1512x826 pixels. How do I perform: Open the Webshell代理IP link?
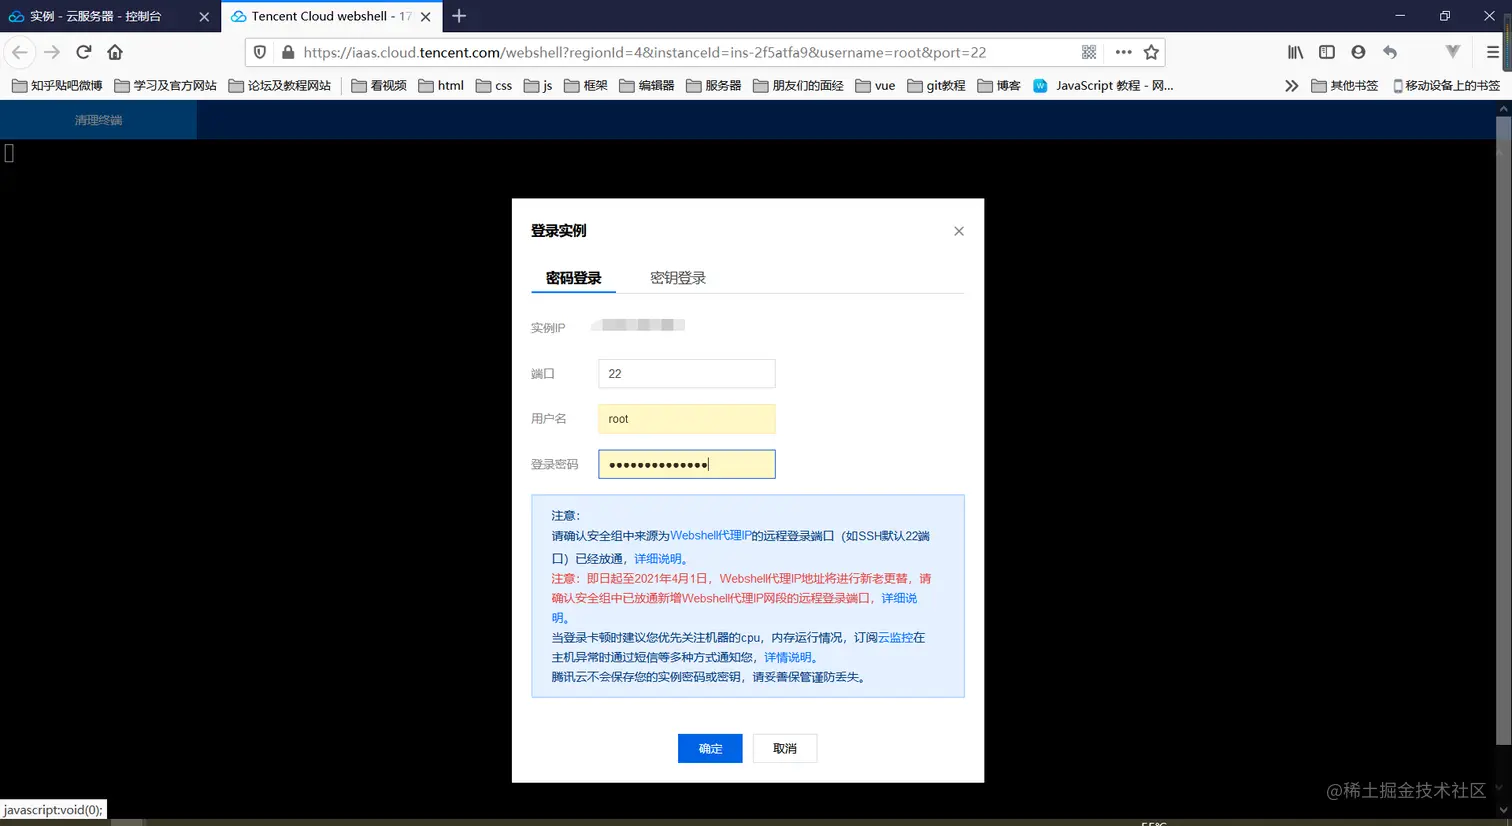pos(710,536)
